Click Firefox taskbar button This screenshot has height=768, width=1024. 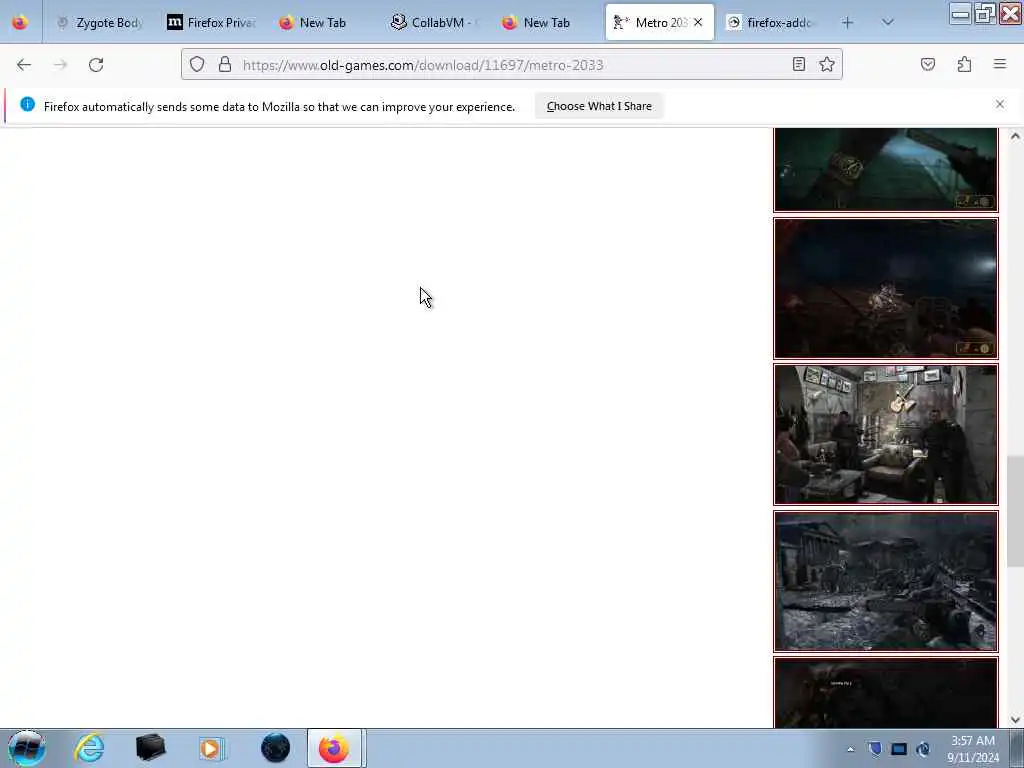334,748
